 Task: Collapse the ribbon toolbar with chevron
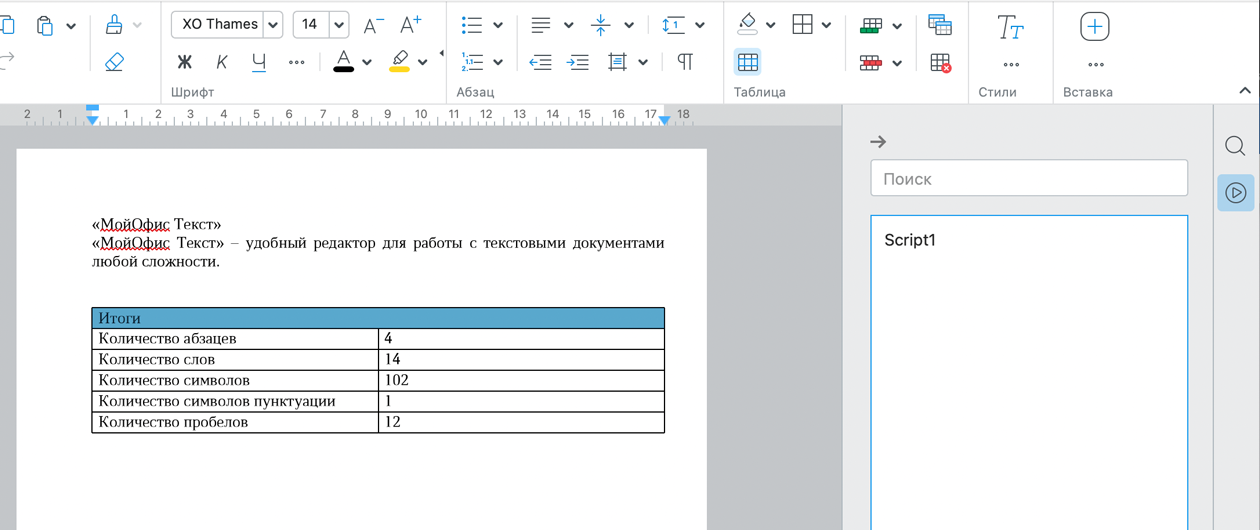point(1245,91)
